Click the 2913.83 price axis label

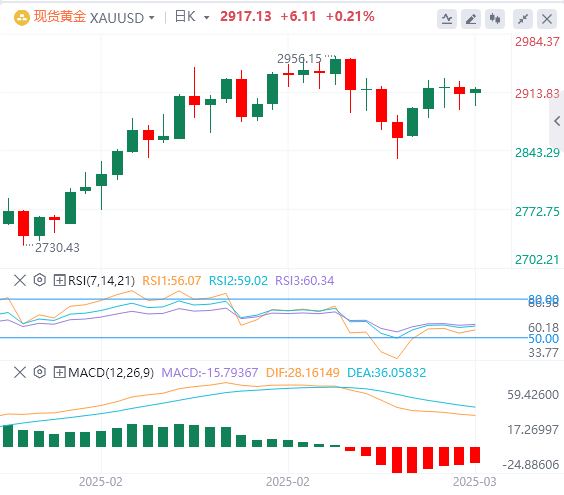537,94
